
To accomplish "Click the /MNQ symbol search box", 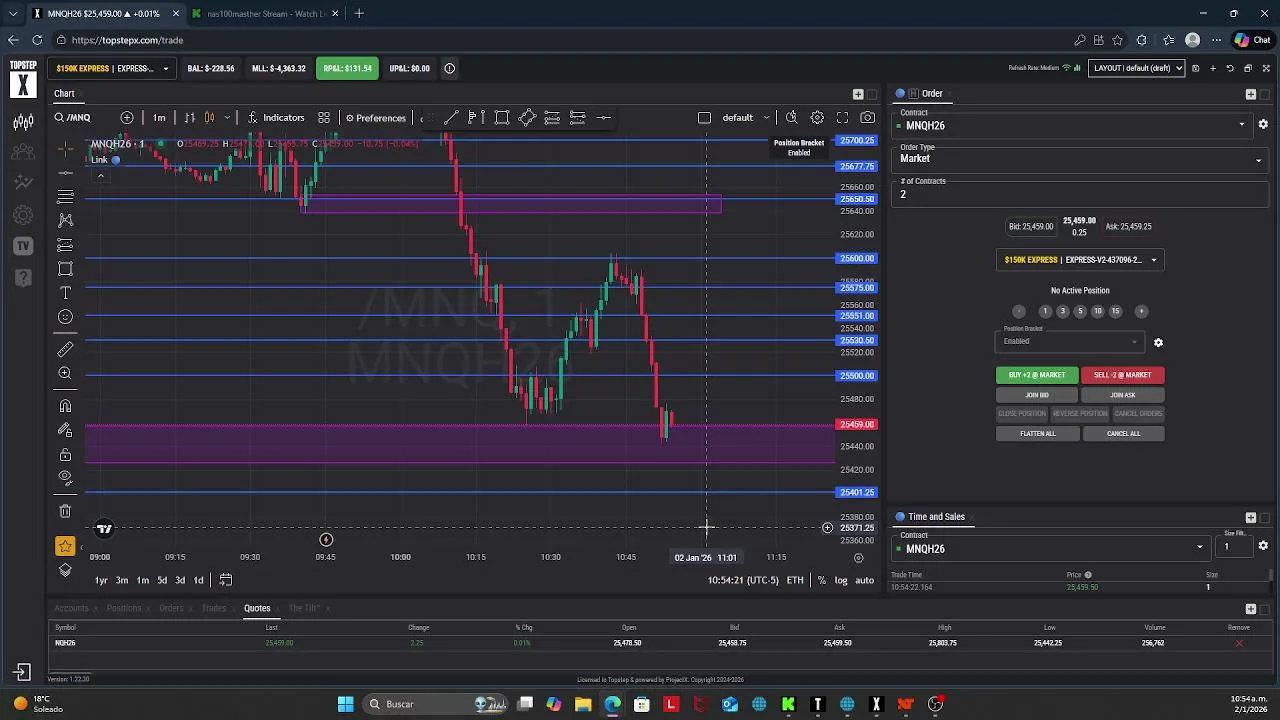I will 74,118.
